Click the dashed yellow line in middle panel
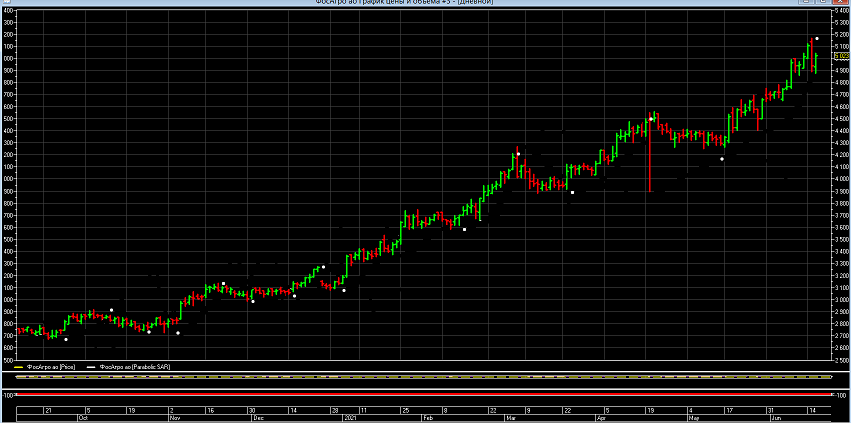Image resolution: width=851 pixels, height=423 pixels. [x=424, y=376]
